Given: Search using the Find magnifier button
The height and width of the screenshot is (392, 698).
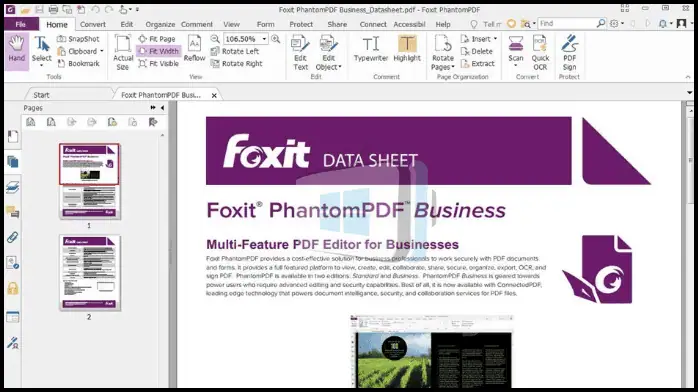Looking at the screenshot, I should 601,23.
